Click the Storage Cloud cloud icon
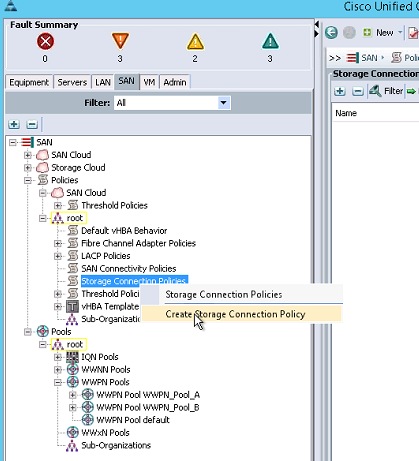Image resolution: width=419 pixels, height=461 pixels. 42,168
